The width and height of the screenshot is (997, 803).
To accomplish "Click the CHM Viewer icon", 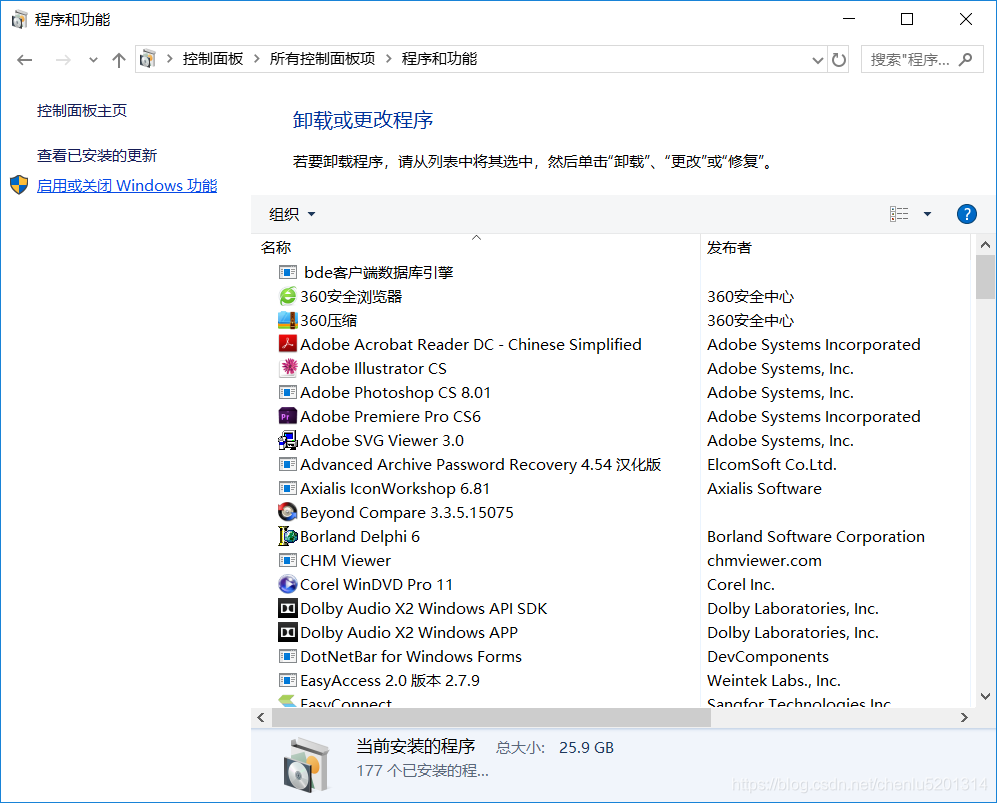I will pos(287,560).
